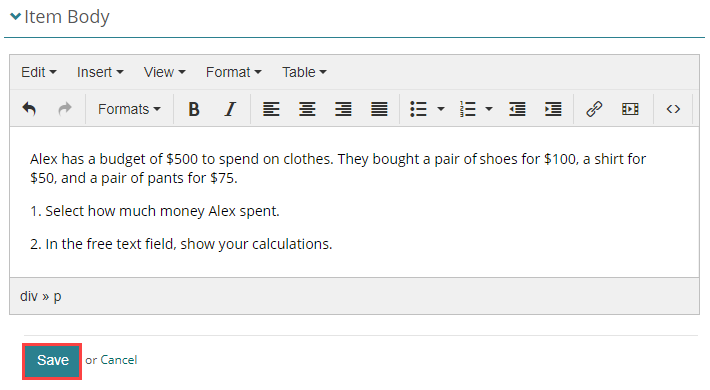Click the Cancel link

(119, 360)
